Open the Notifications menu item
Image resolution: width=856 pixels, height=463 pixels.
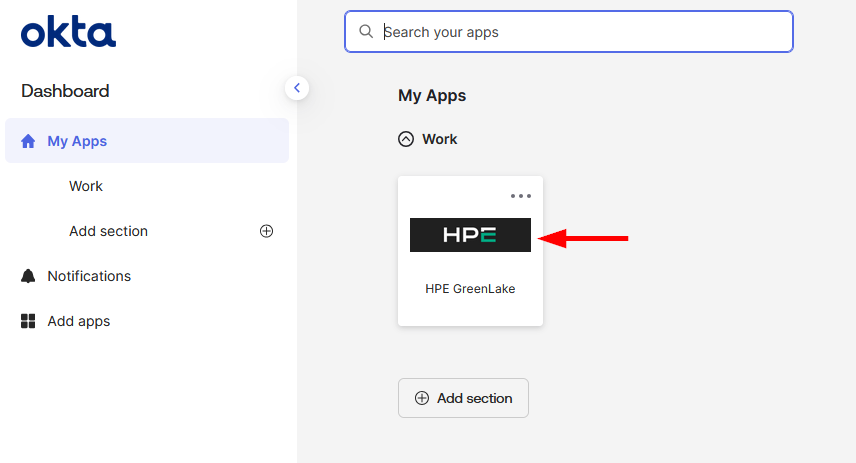point(89,276)
